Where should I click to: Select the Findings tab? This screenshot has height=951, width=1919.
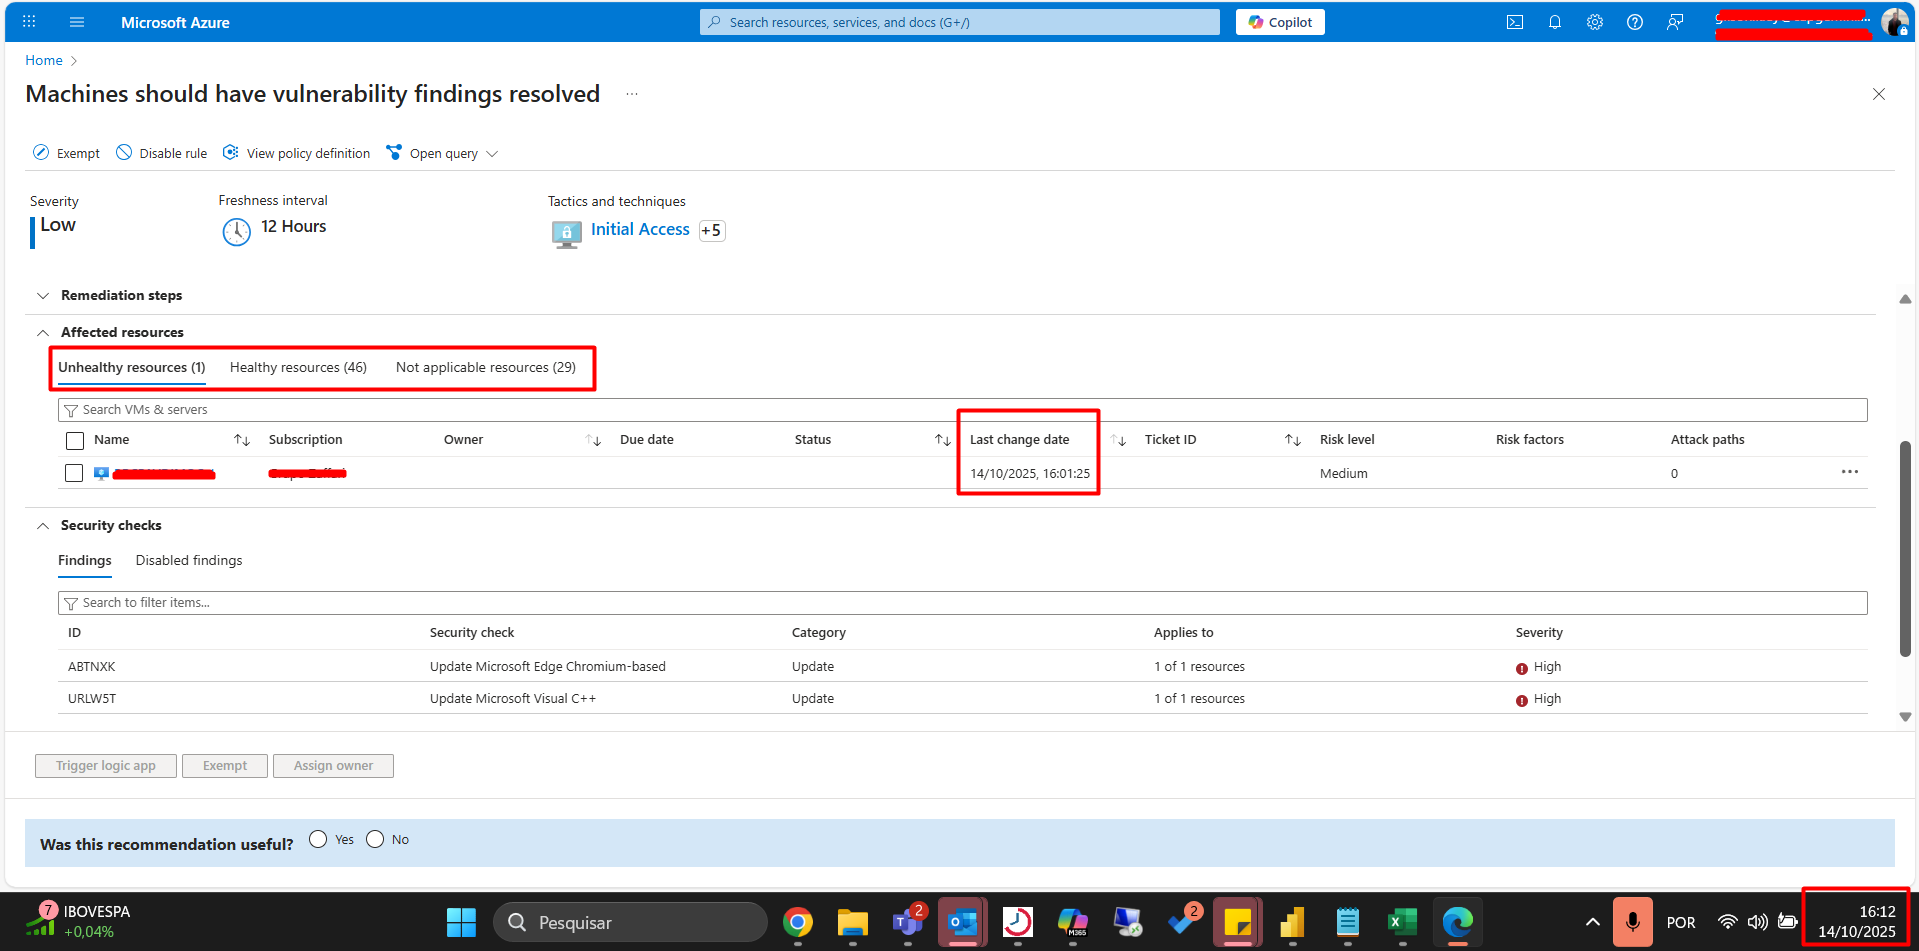coord(85,560)
